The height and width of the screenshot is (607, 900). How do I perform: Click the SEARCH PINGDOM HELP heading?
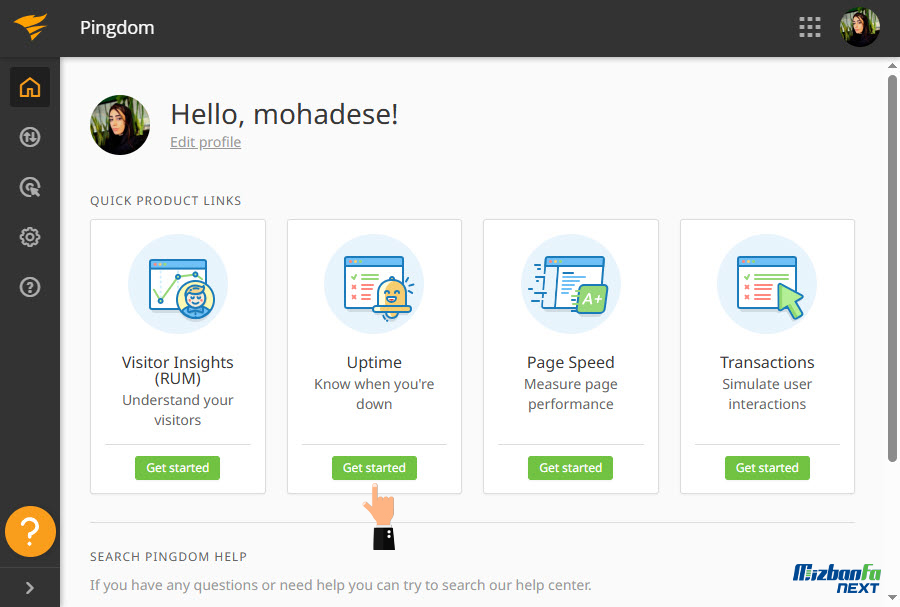168,557
